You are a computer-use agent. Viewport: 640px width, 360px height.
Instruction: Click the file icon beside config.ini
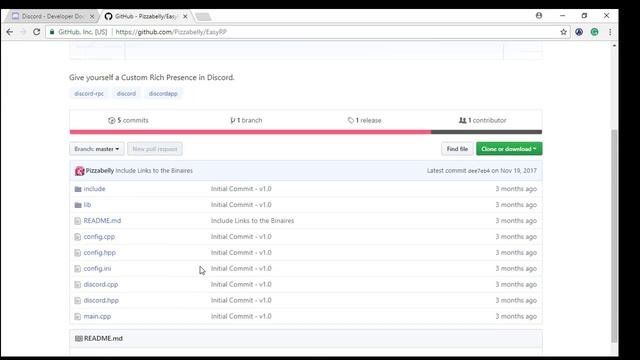point(78,269)
